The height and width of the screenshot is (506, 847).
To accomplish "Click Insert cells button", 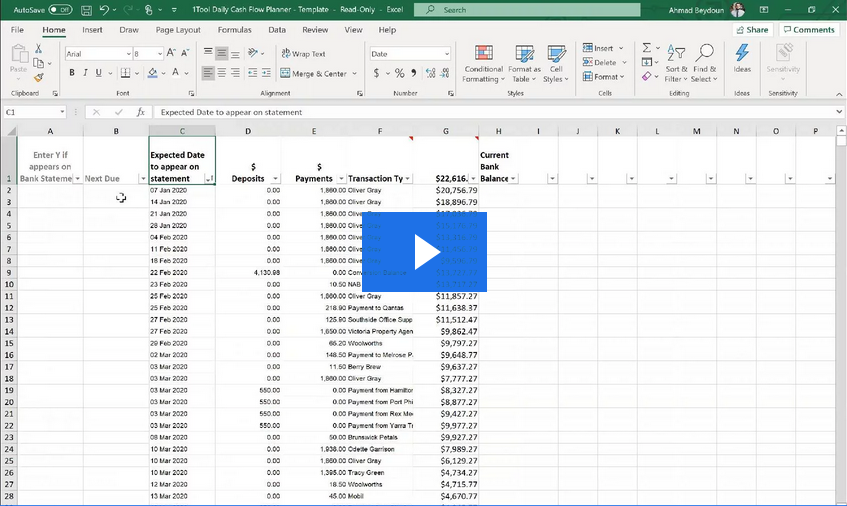I will [599, 48].
